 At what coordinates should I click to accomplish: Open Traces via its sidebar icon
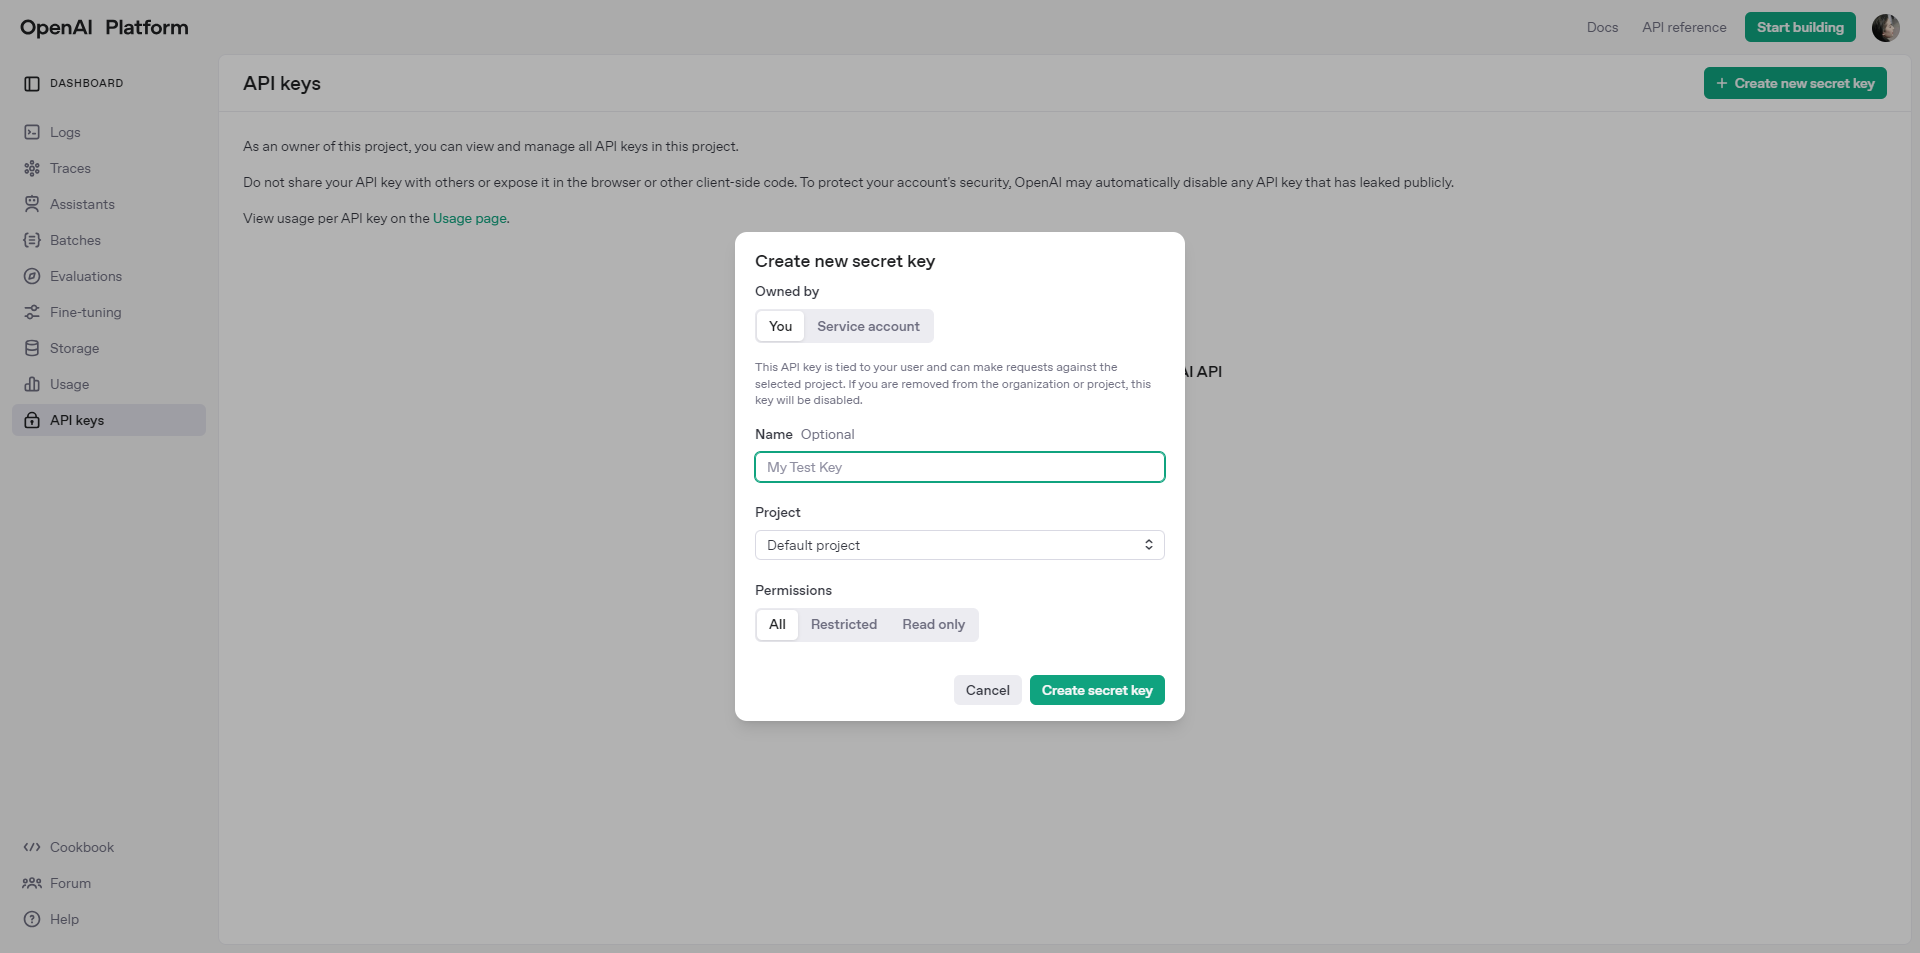tap(32, 168)
